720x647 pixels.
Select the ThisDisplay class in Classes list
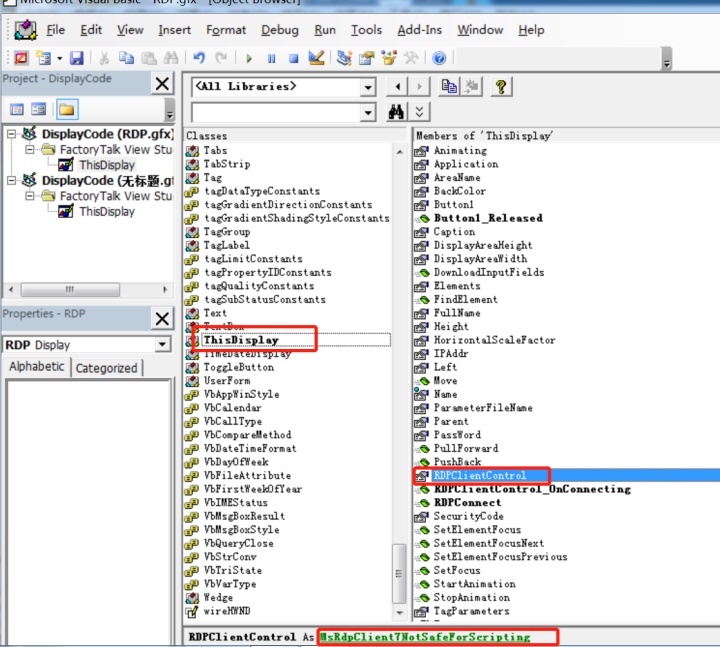[x=241, y=340]
